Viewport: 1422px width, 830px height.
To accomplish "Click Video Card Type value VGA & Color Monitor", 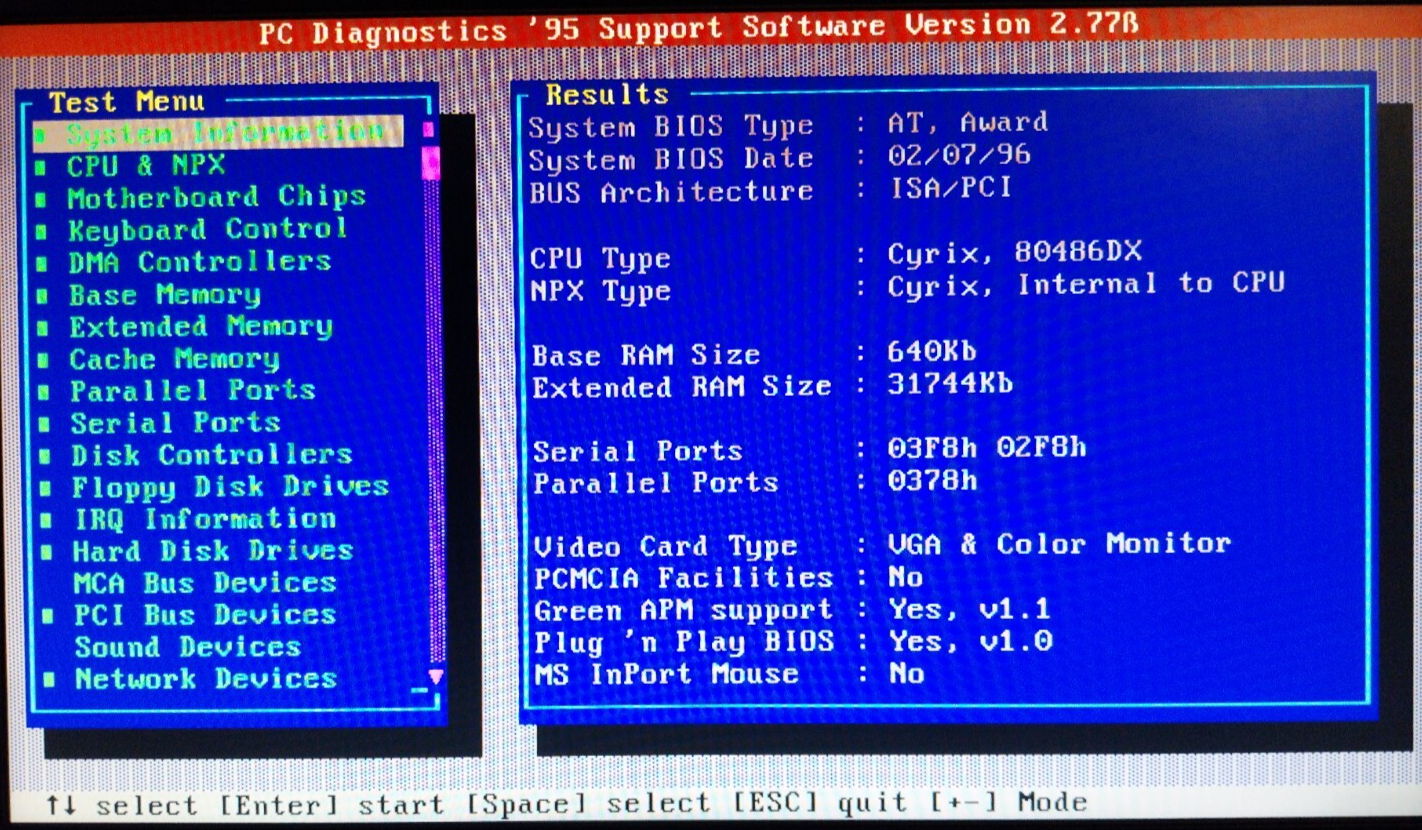I will 1060,545.
